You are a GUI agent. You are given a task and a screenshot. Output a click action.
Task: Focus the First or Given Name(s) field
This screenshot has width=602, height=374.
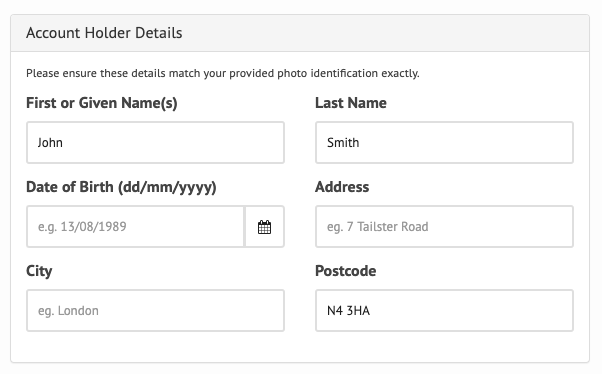point(155,142)
